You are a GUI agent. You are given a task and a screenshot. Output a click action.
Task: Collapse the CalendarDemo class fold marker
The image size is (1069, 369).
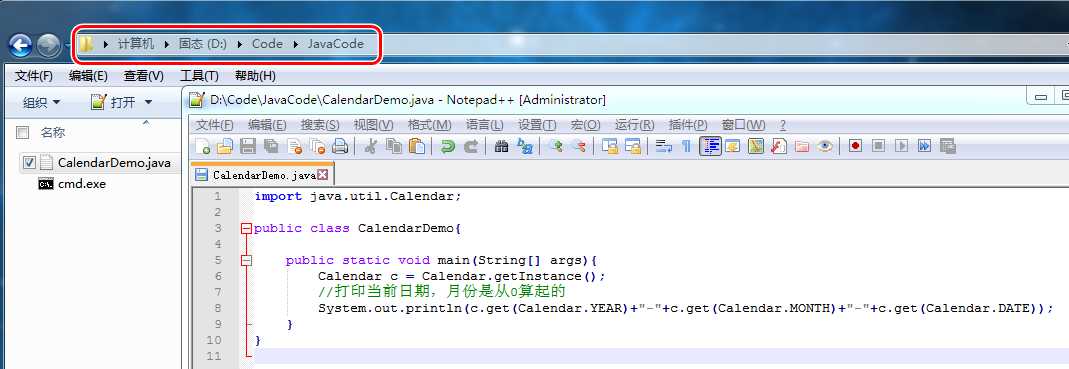pos(246,228)
